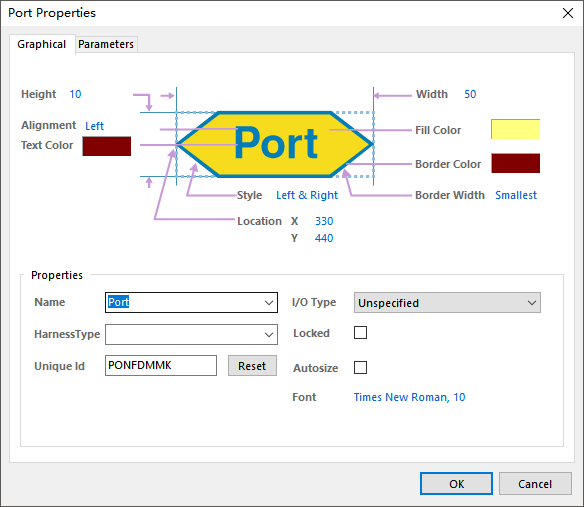Screen dimensions: 584x507
Task: Click the Reset button for Unique Id
Action: (252, 366)
